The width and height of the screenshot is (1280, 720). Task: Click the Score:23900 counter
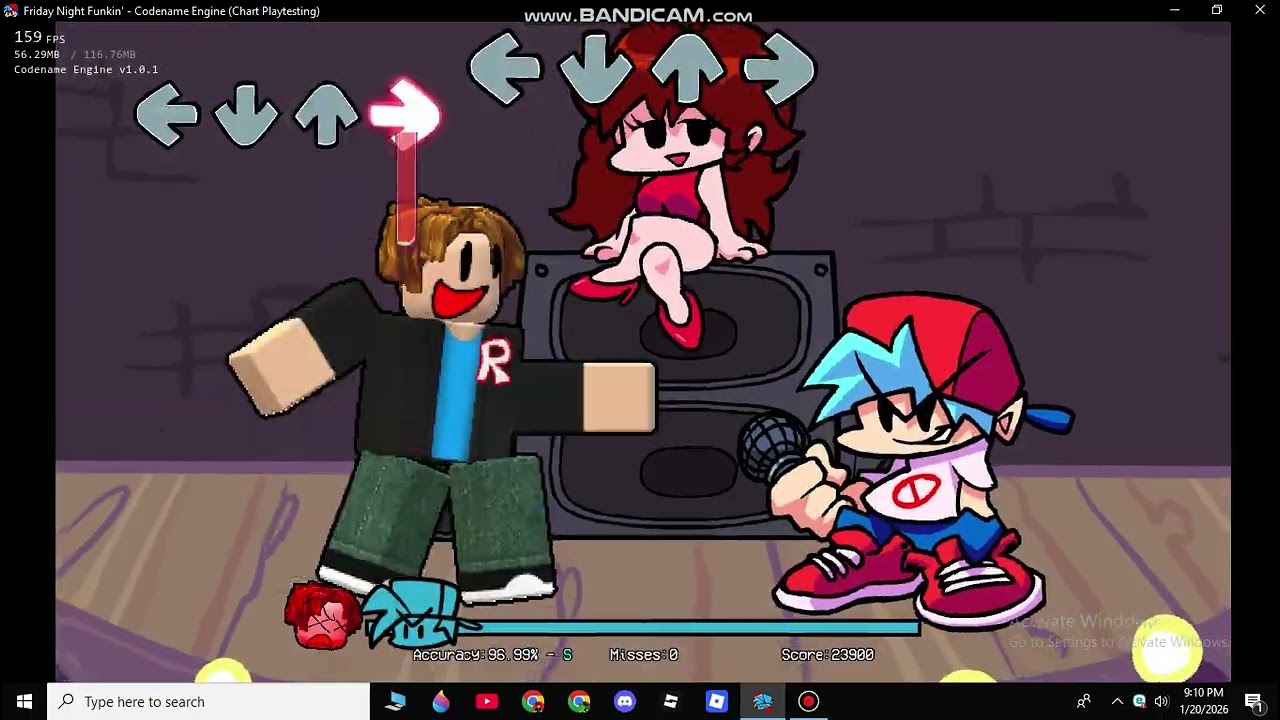[828, 655]
